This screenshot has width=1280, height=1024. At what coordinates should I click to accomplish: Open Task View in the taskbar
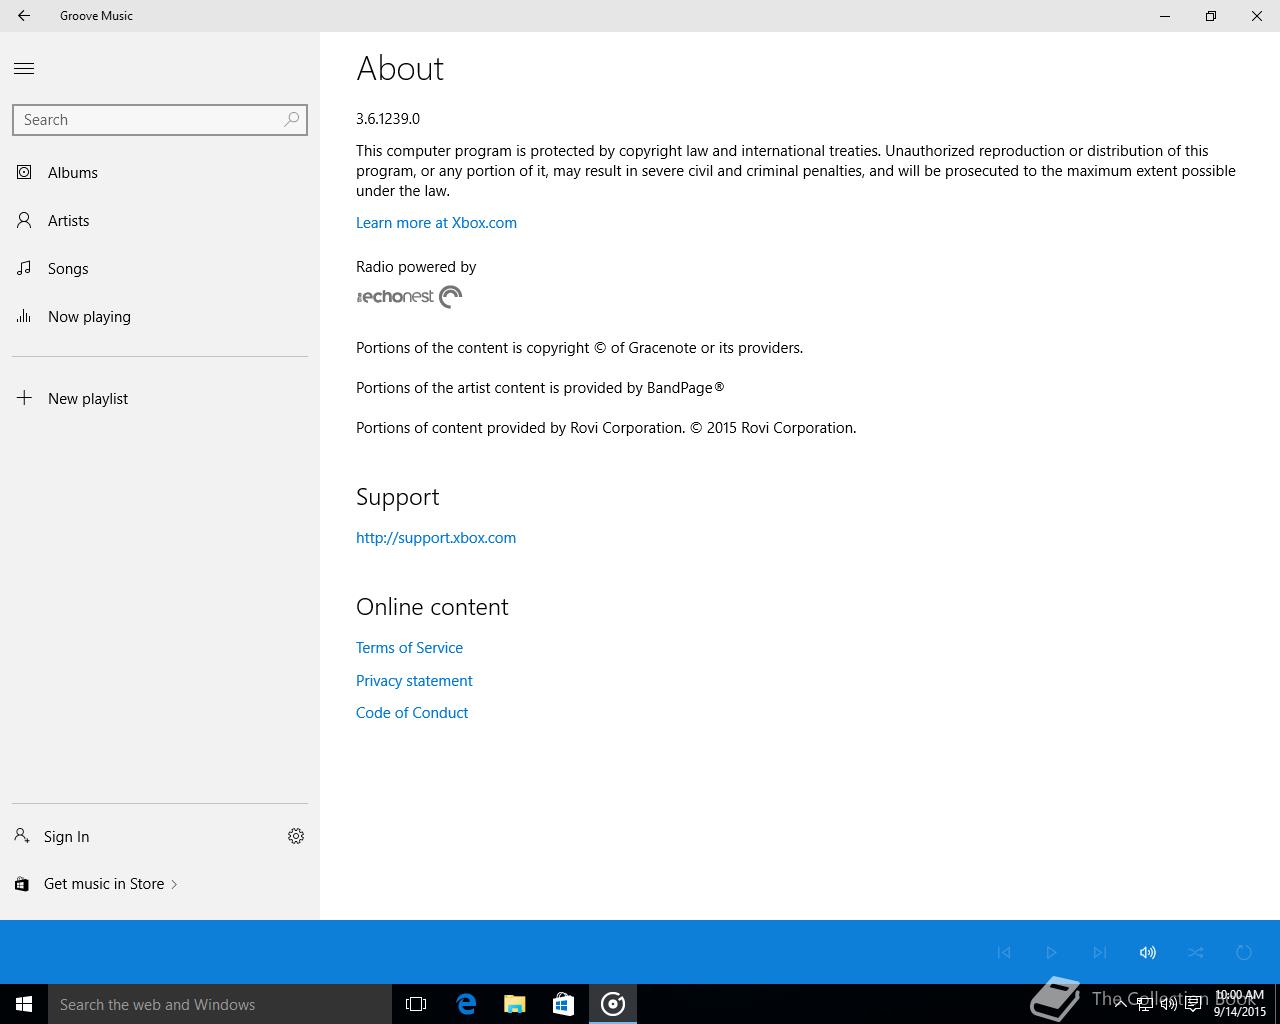(x=416, y=1004)
